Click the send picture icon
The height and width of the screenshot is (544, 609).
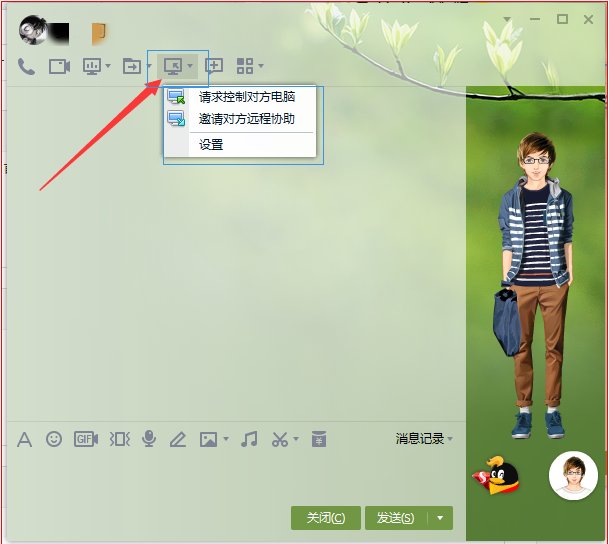coord(209,440)
